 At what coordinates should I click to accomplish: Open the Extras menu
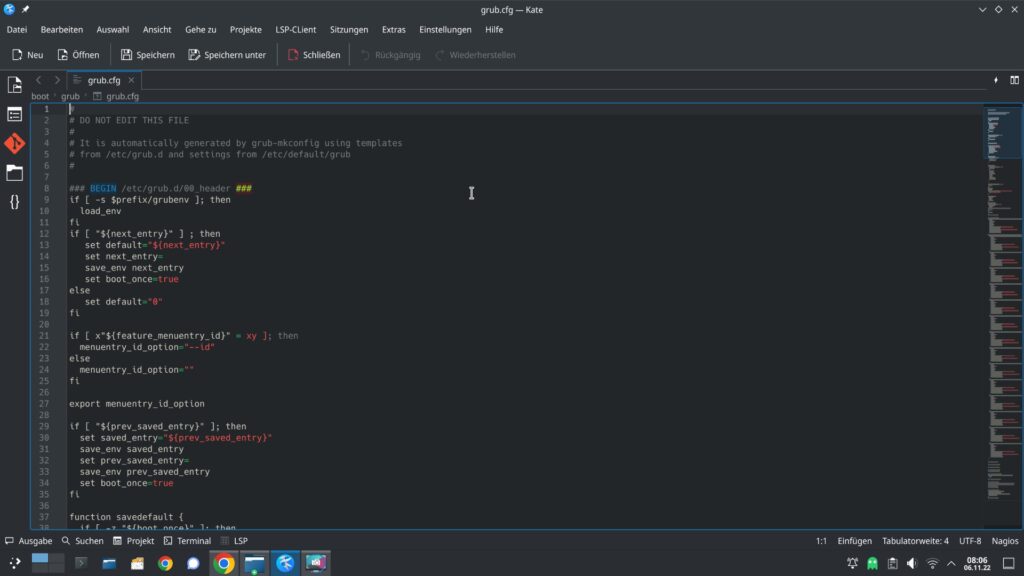[x=393, y=29]
